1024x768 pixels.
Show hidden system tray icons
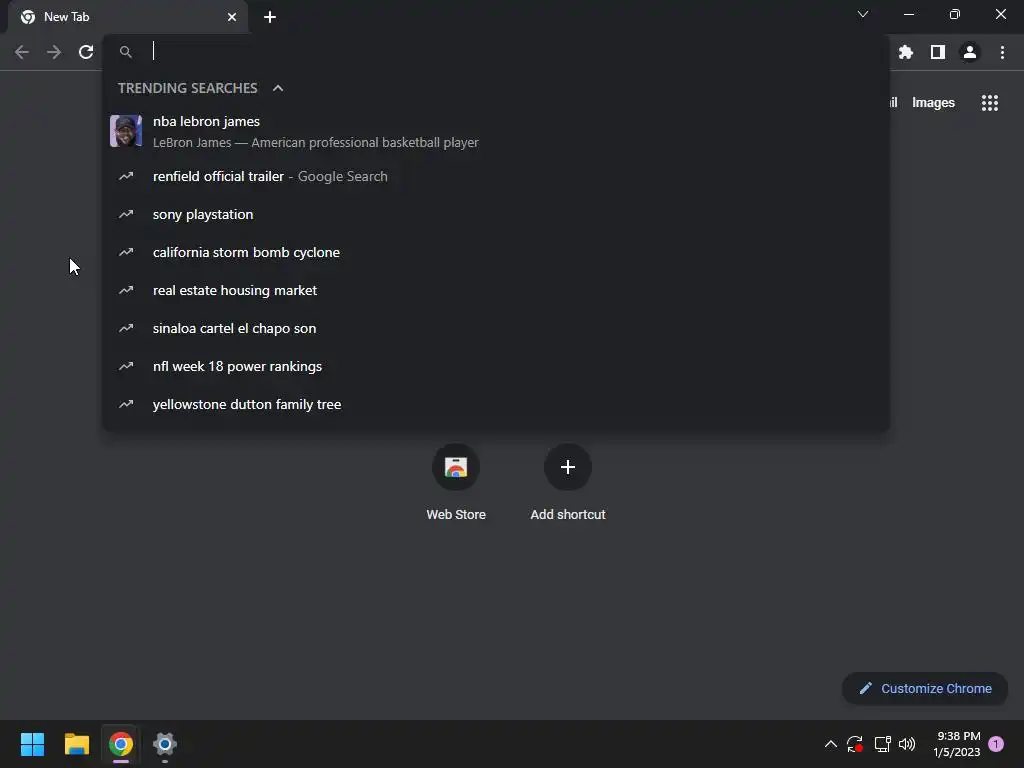831,744
